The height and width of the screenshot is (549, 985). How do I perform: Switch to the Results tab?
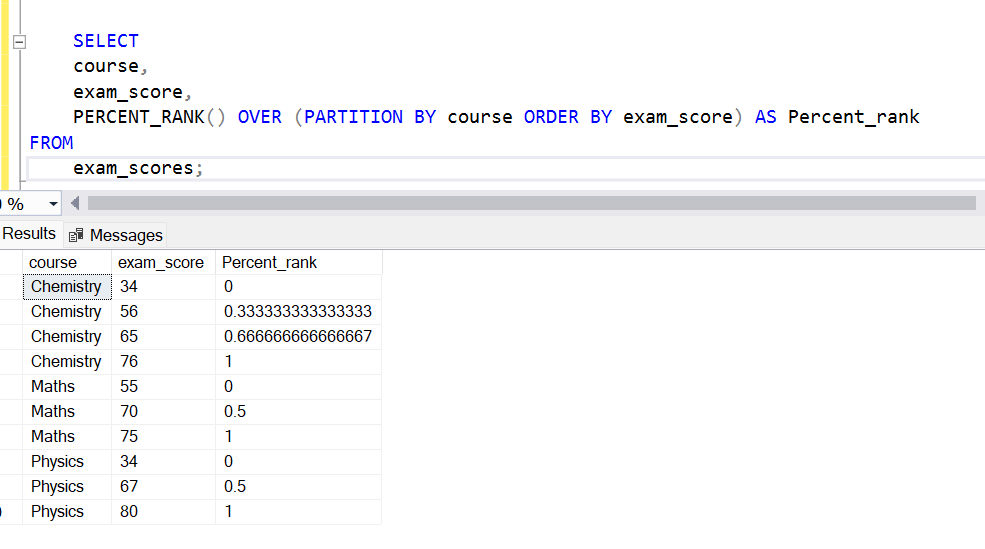(x=29, y=234)
